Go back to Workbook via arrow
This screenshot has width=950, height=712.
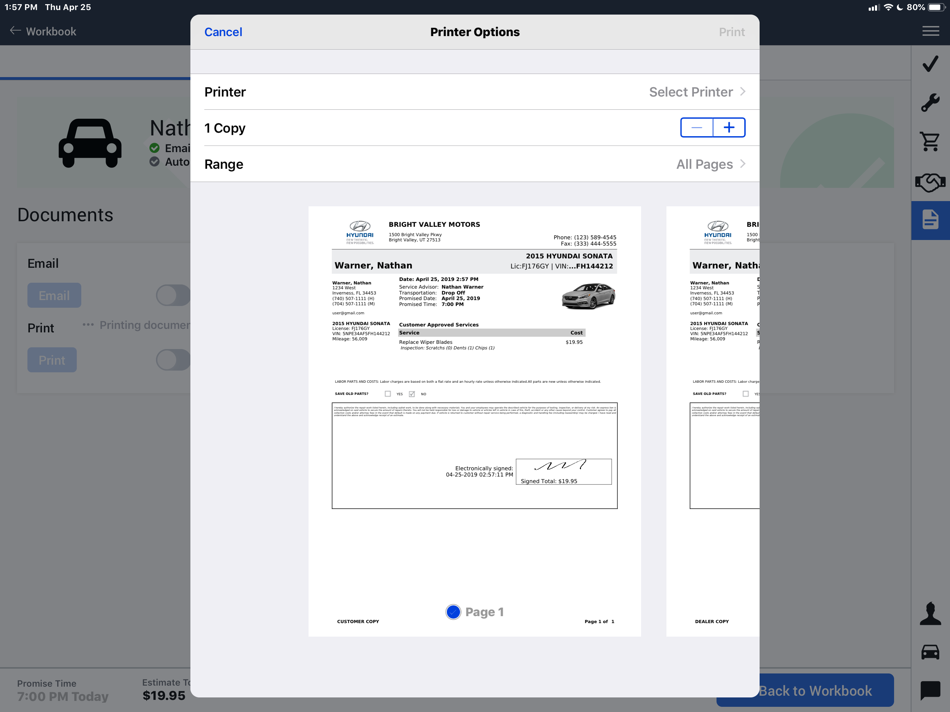[43, 32]
